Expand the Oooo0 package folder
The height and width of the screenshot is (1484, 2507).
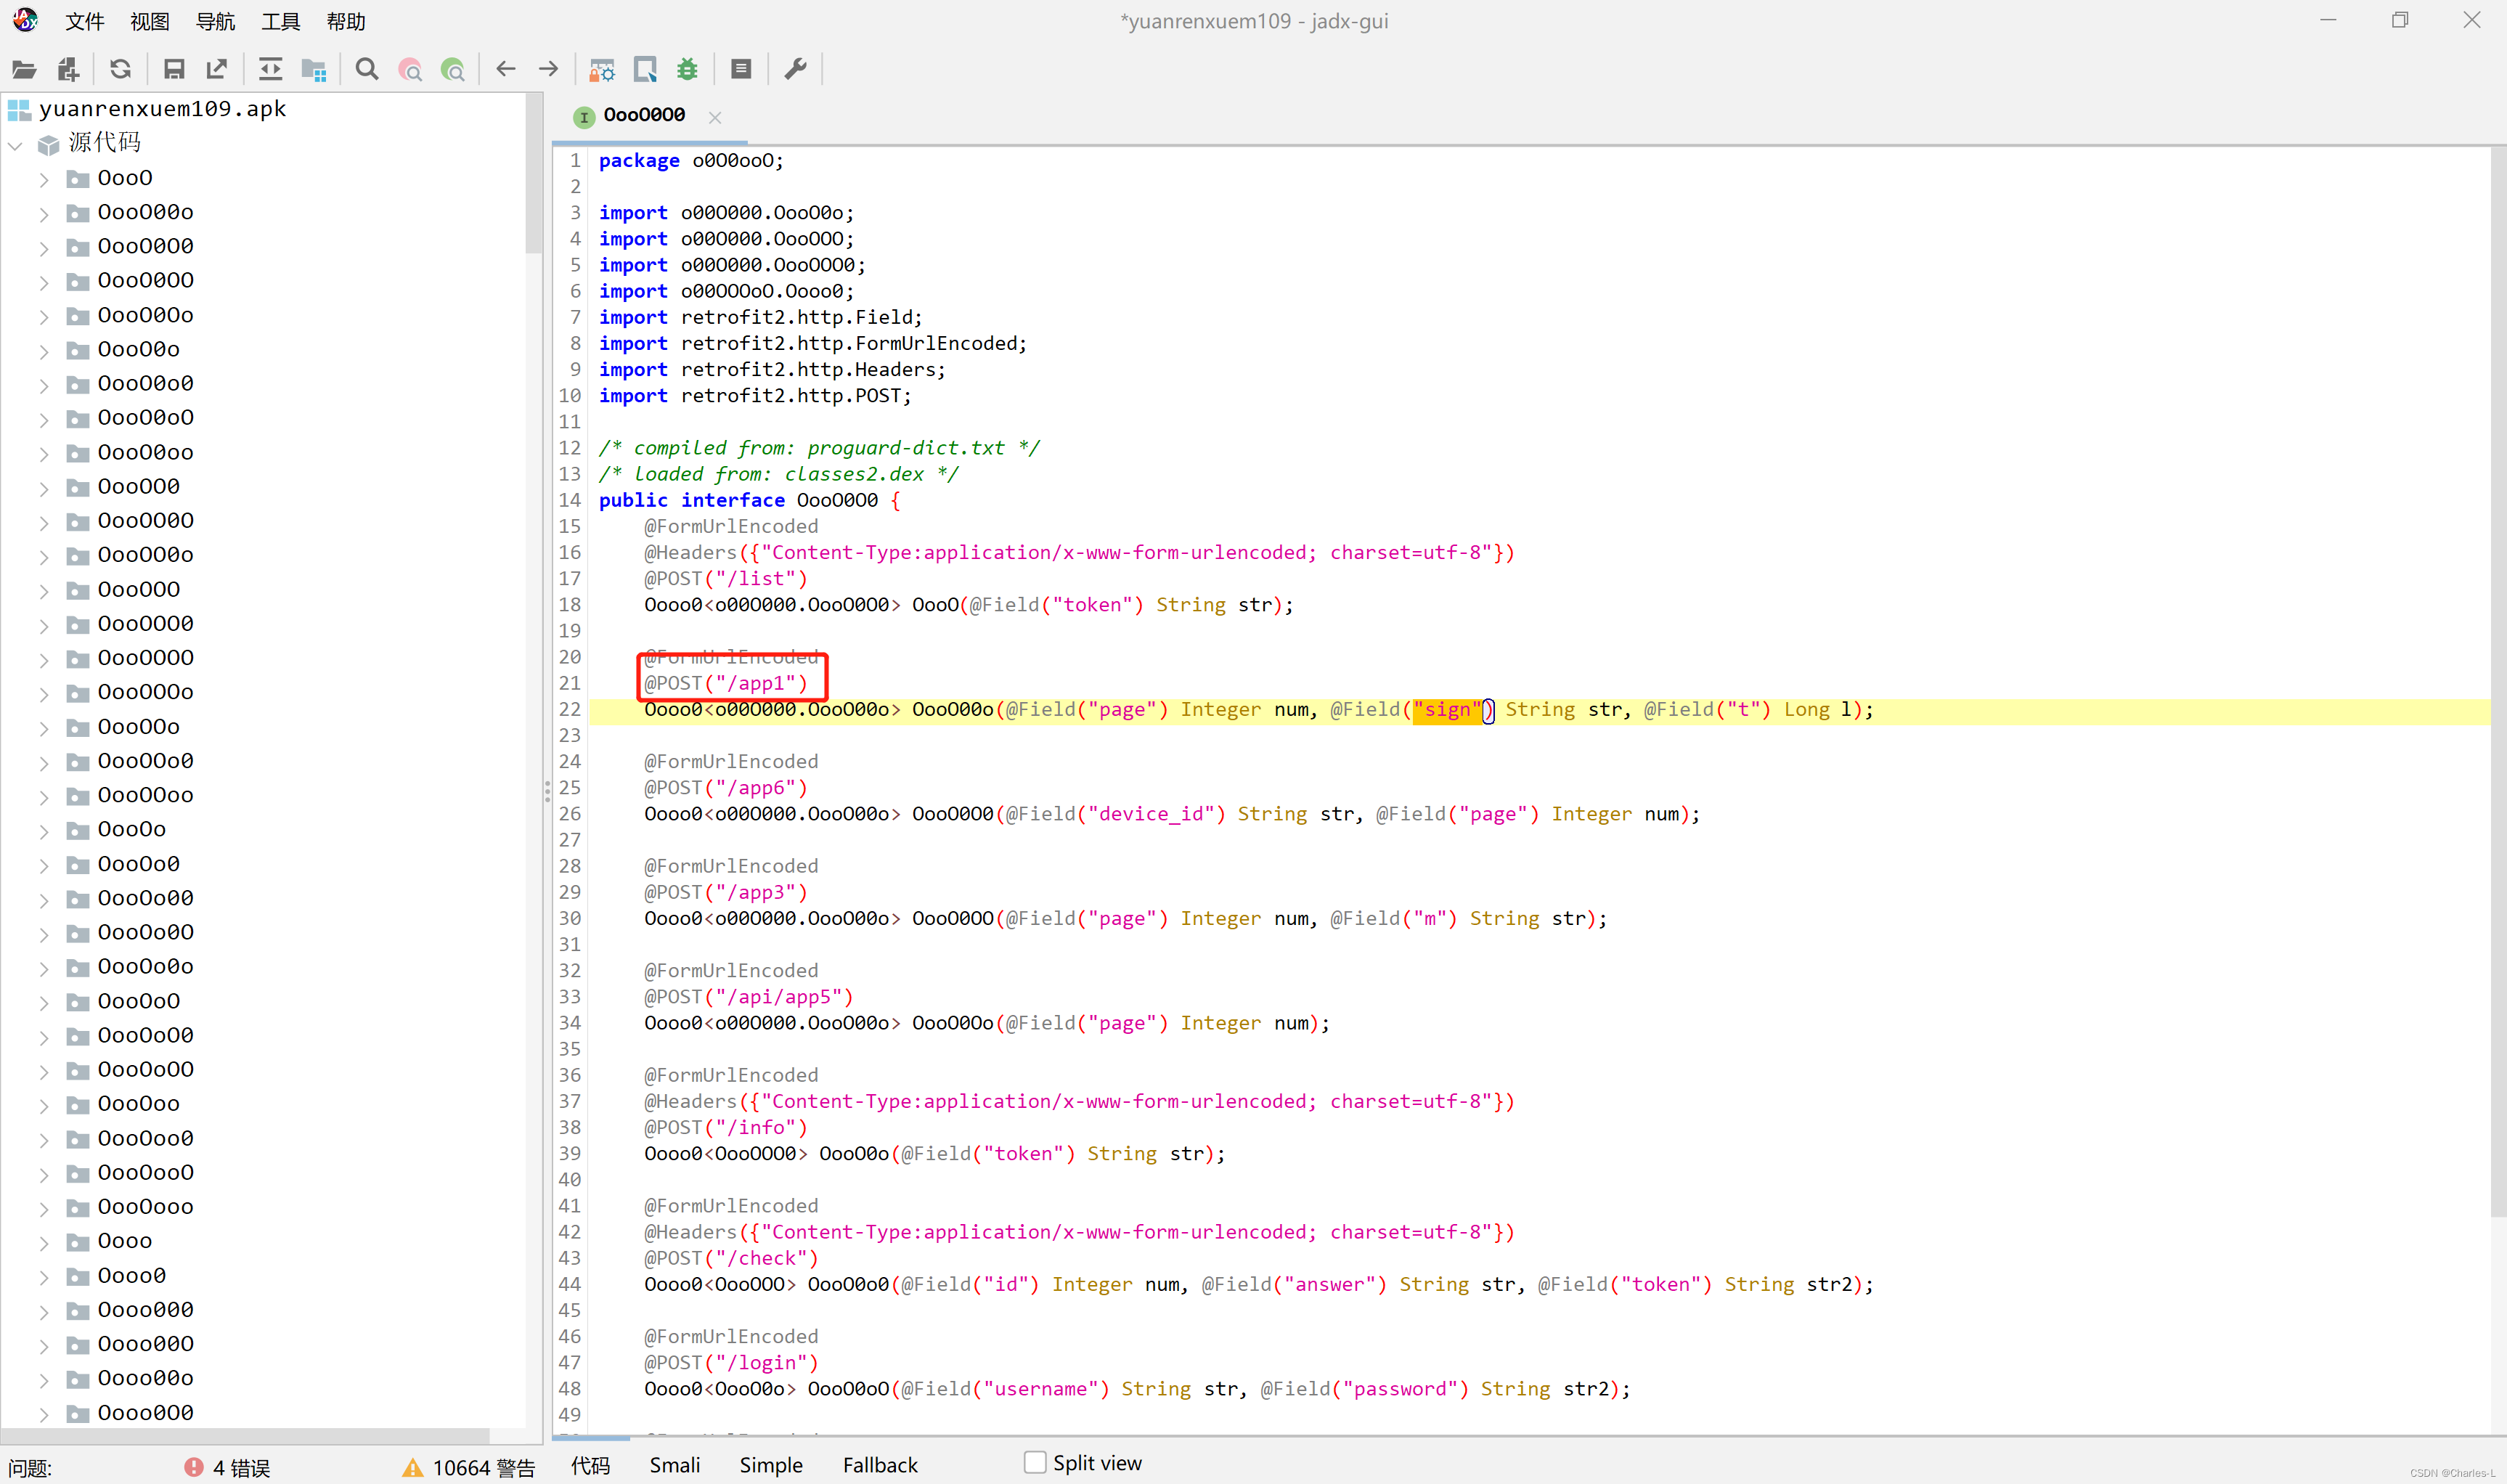(x=44, y=1276)
